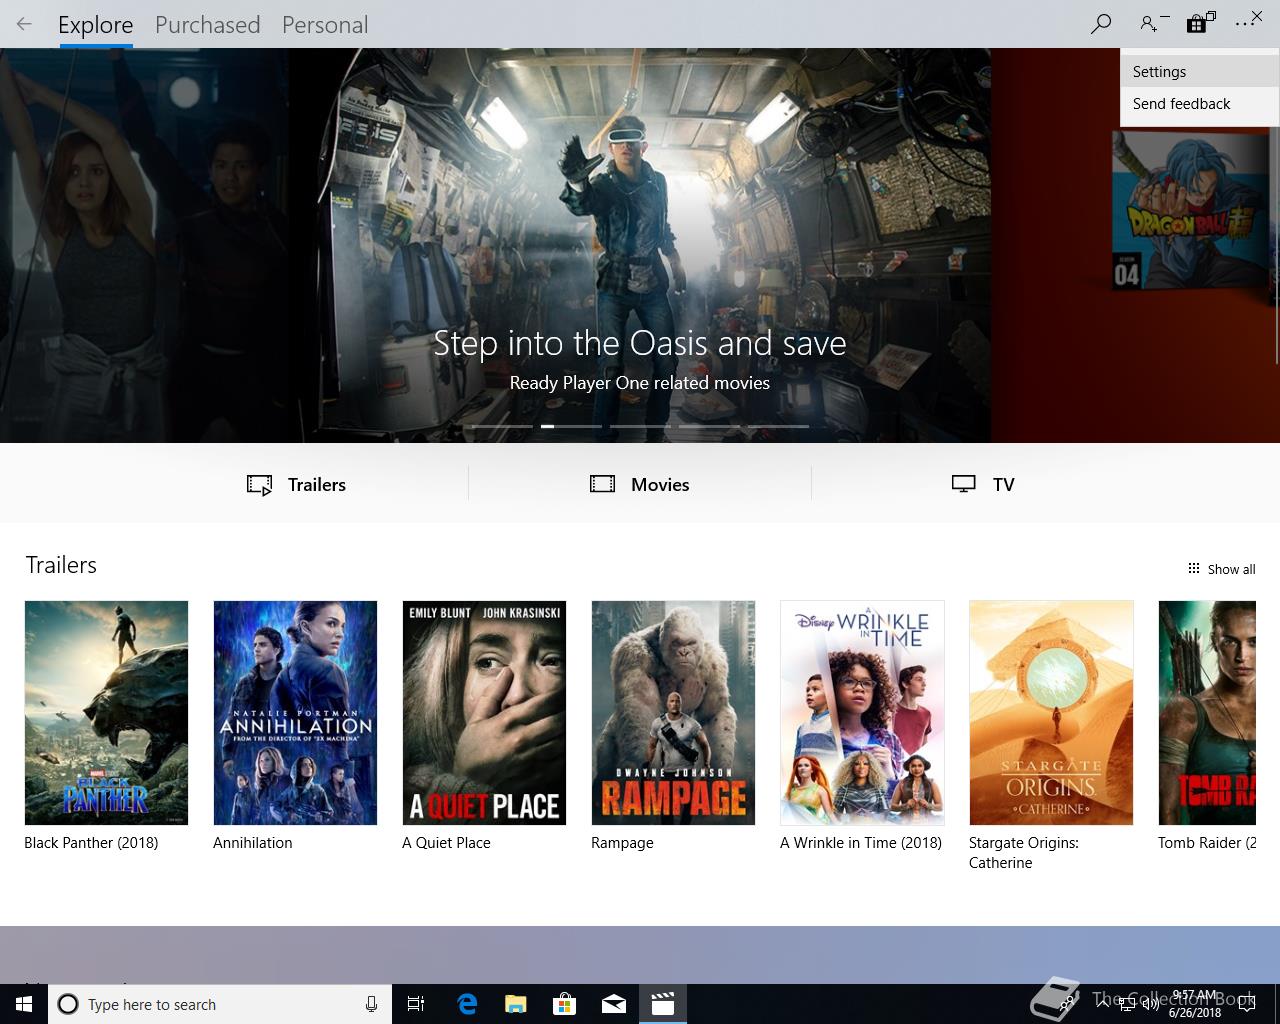Open Annihilation trailer poster
The width and height of the screenshot is (1280, 1024).
click(295, 713)
